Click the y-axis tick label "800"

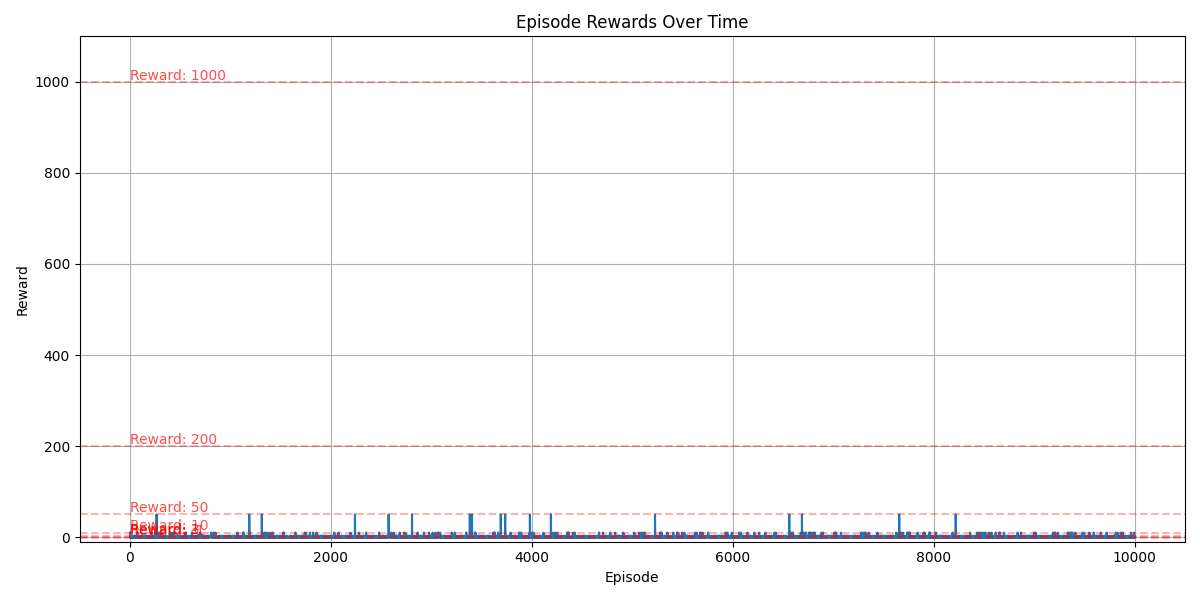(58, 173)
